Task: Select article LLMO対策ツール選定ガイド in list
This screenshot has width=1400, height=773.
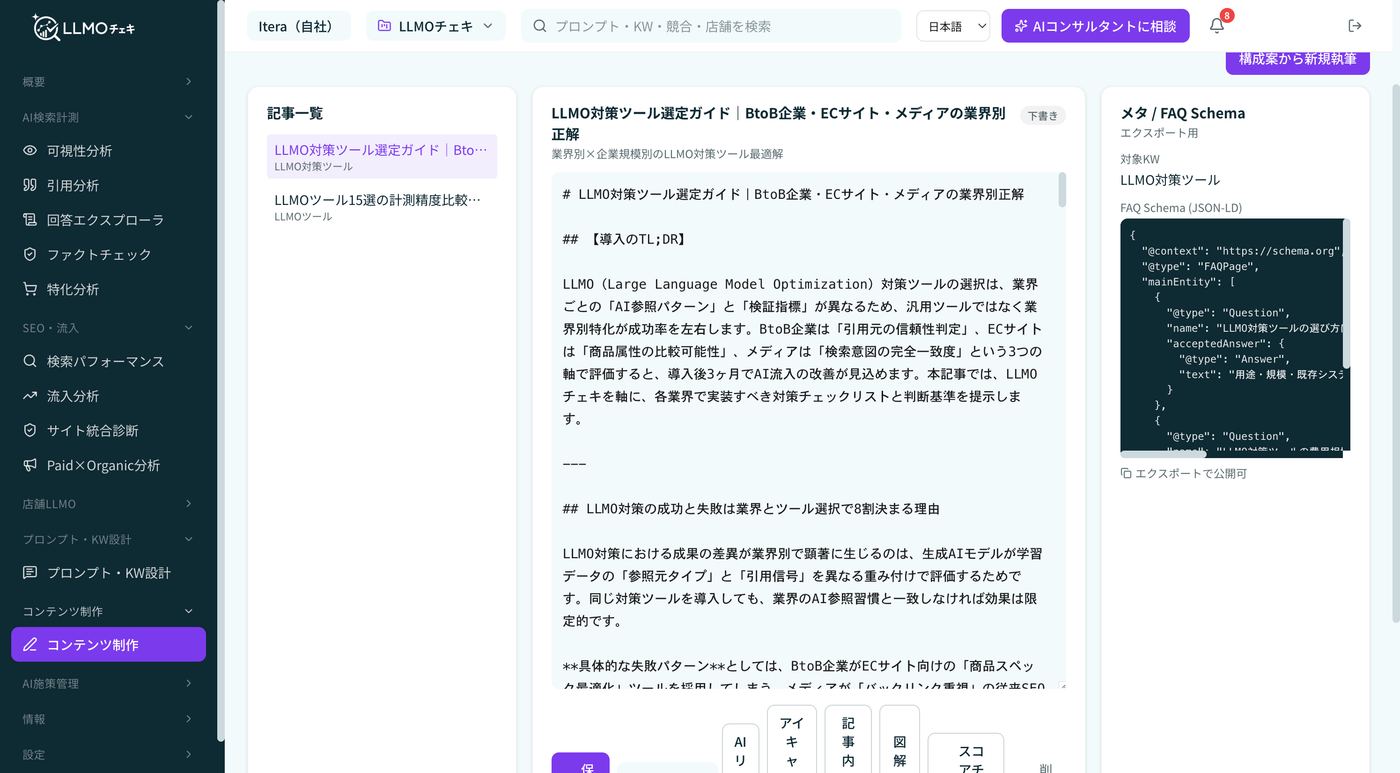Action: point(382,157)
